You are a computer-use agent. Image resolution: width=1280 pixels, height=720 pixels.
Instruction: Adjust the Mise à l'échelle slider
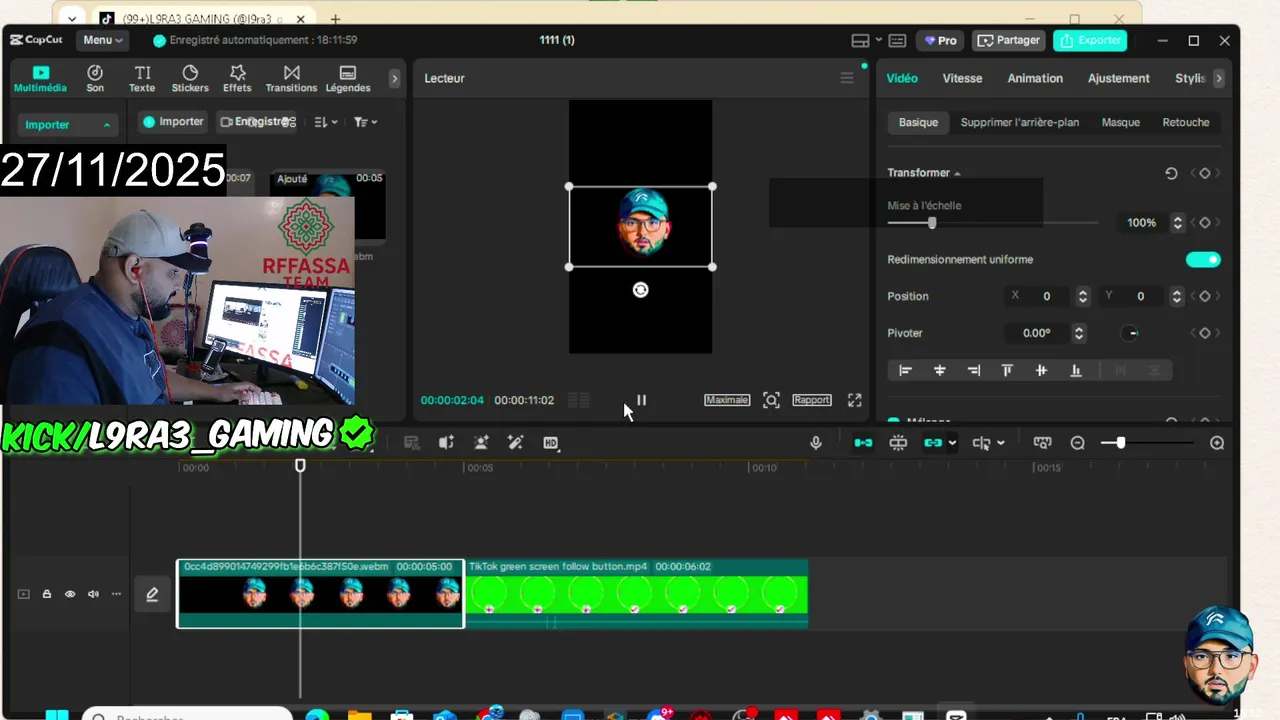[992, 223]
